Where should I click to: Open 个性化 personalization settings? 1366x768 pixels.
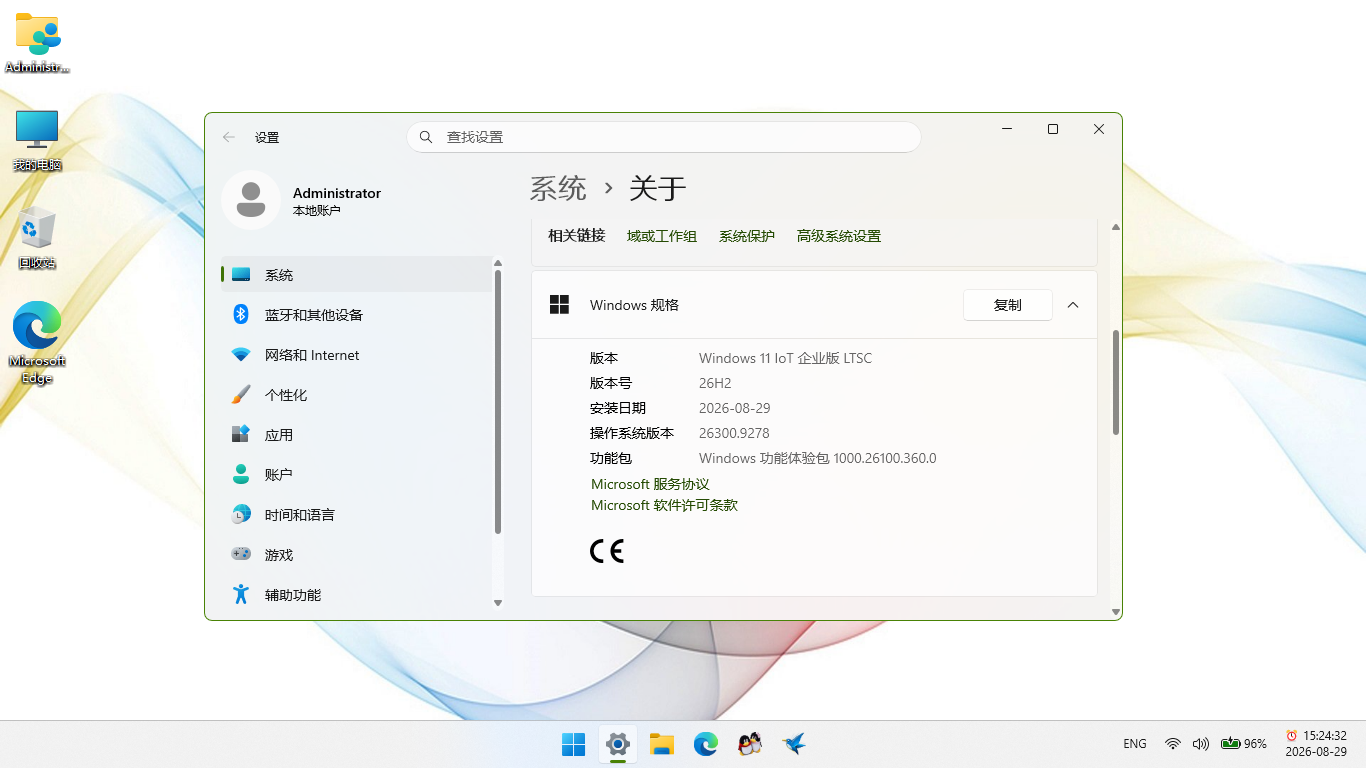click(356, 395)
